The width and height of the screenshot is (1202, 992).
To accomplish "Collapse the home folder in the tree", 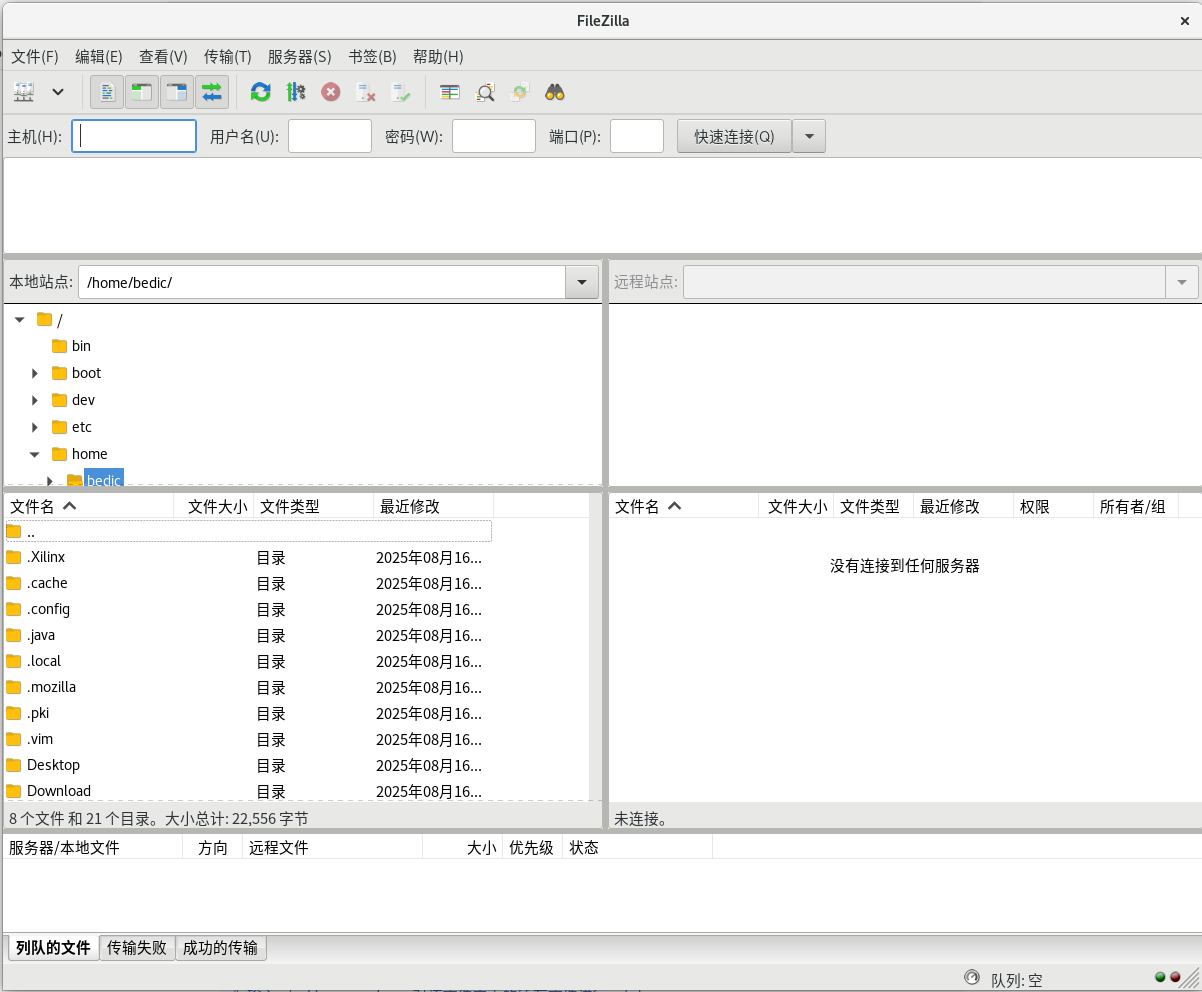I will point(34,453).
